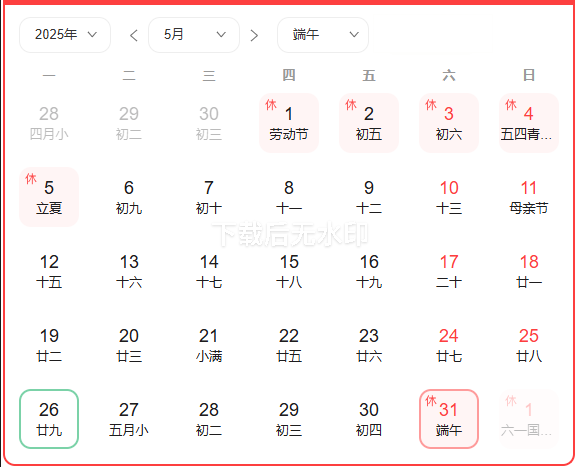Choose May 11 母亲节
This screenshot has height=467, width=578.
point(529,197)
